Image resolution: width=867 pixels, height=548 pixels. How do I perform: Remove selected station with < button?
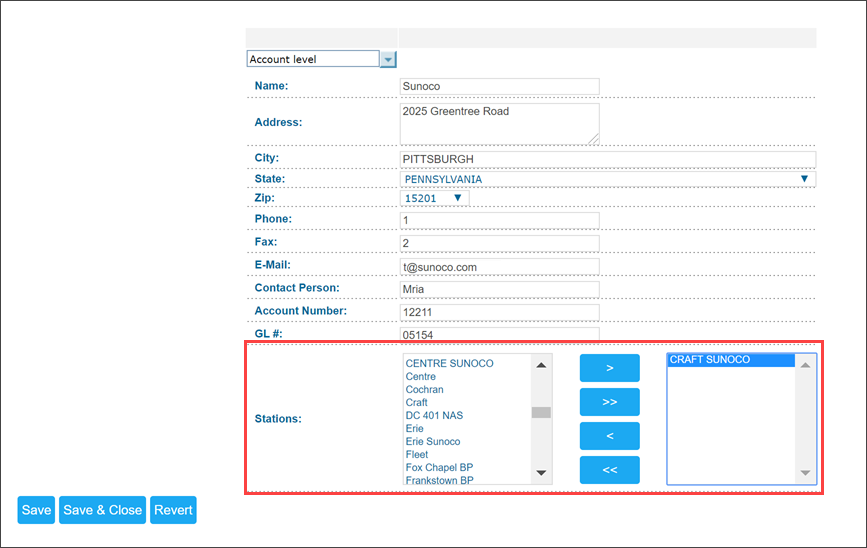609,436
